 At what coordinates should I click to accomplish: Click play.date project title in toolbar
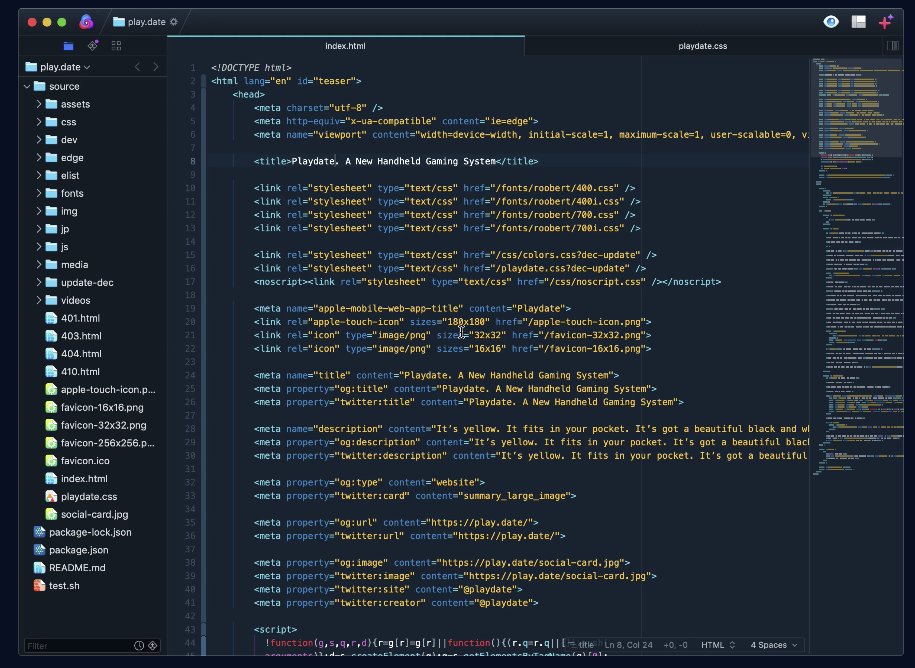point(146,22)
